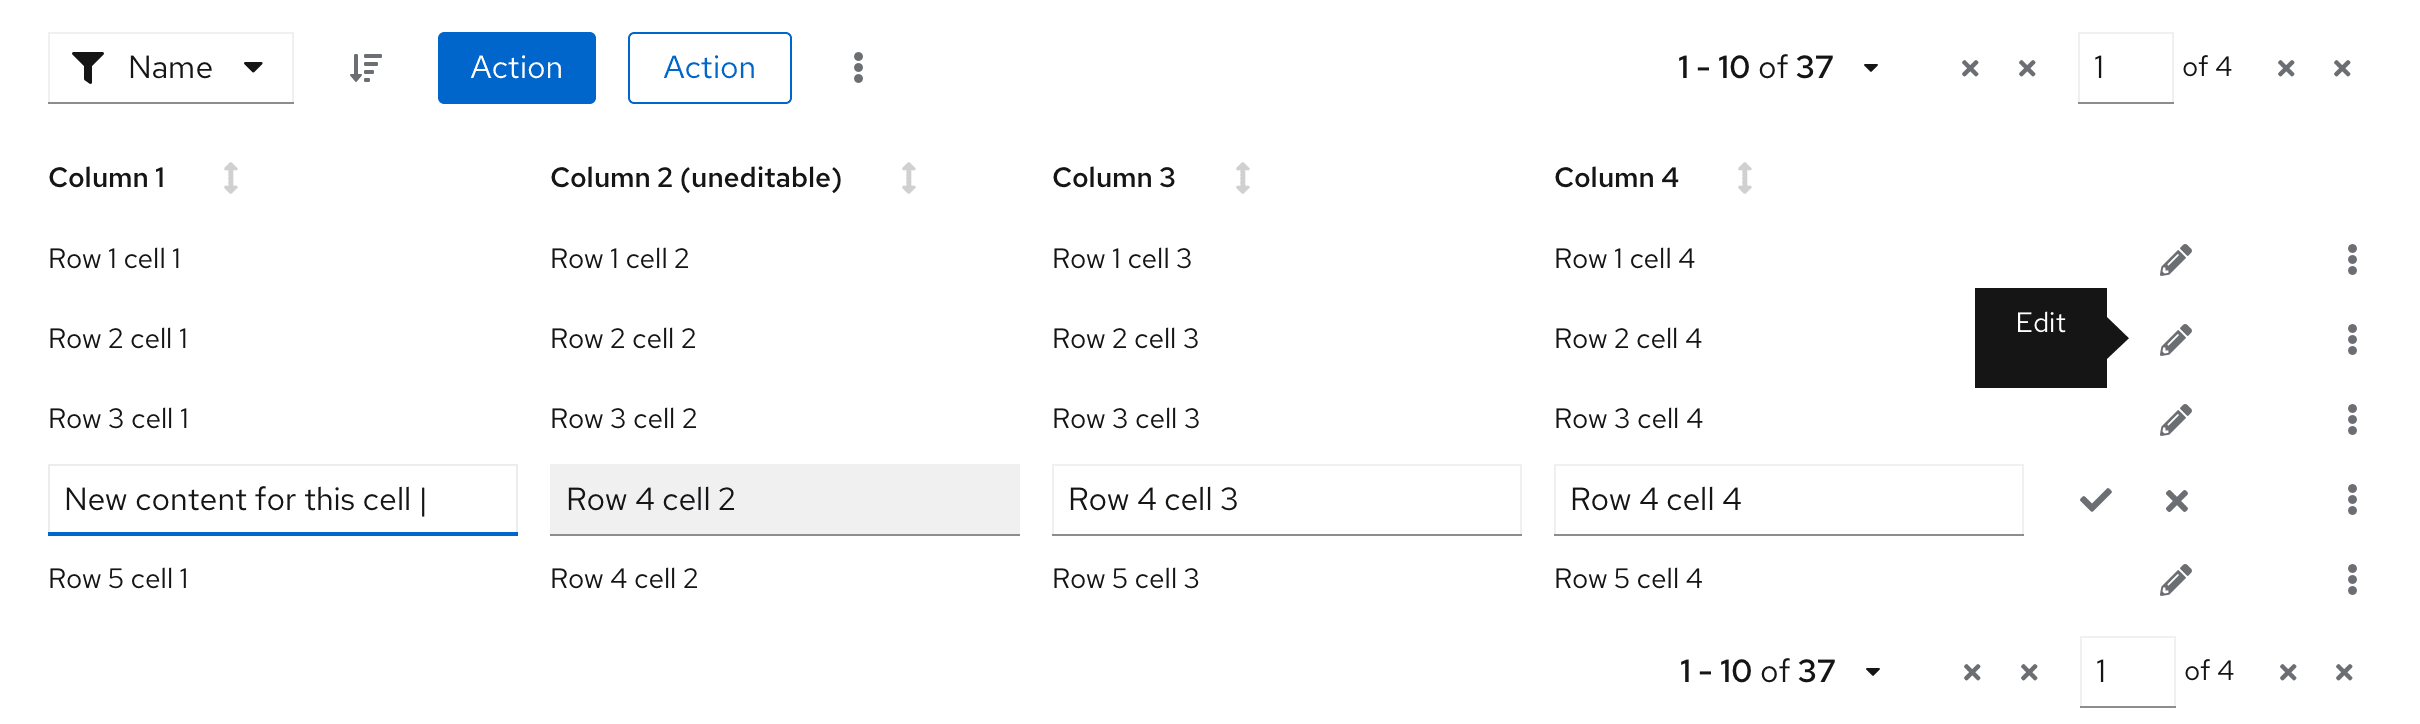The image size is (2420, 724).
Task: Open the kebab actions menu for Row 5
Action: (x=2352, y=580)
